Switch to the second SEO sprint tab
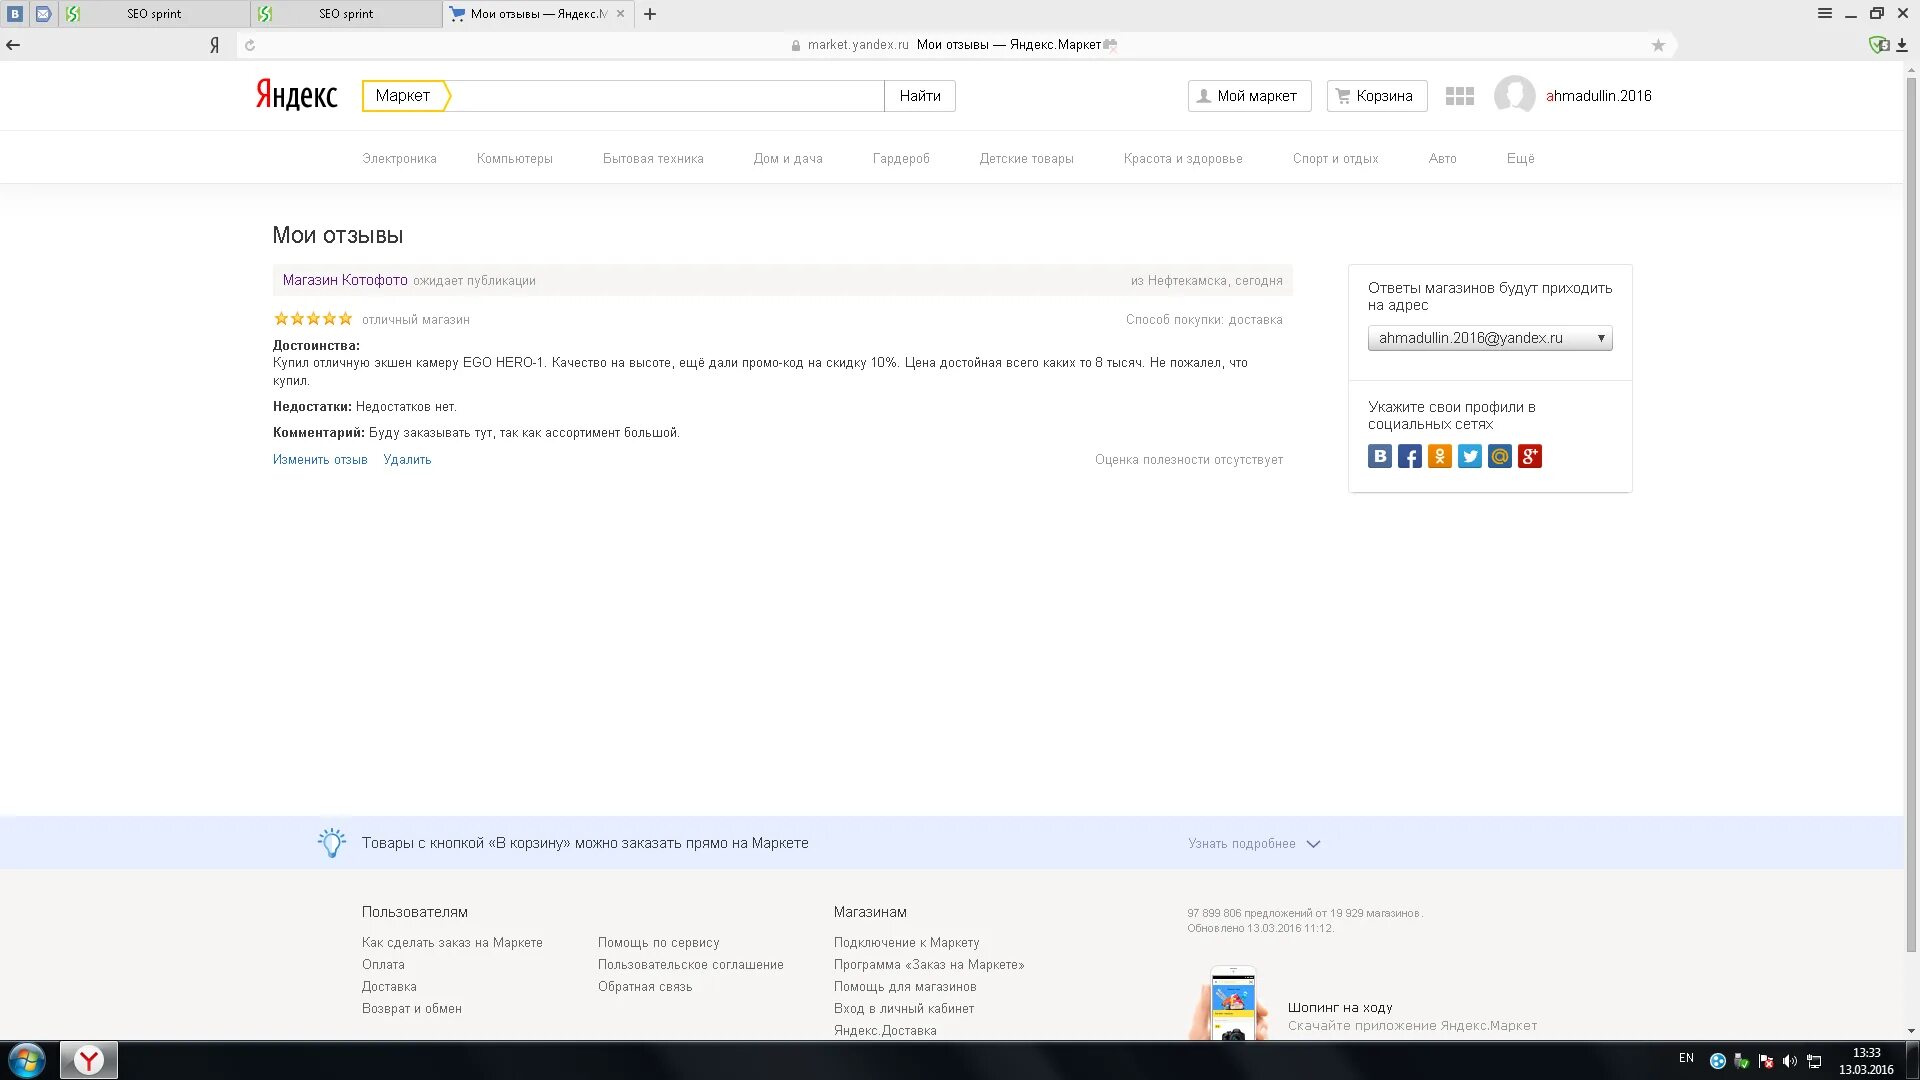The height and width of the screenshot is (1080, 1920). [346, 14]
